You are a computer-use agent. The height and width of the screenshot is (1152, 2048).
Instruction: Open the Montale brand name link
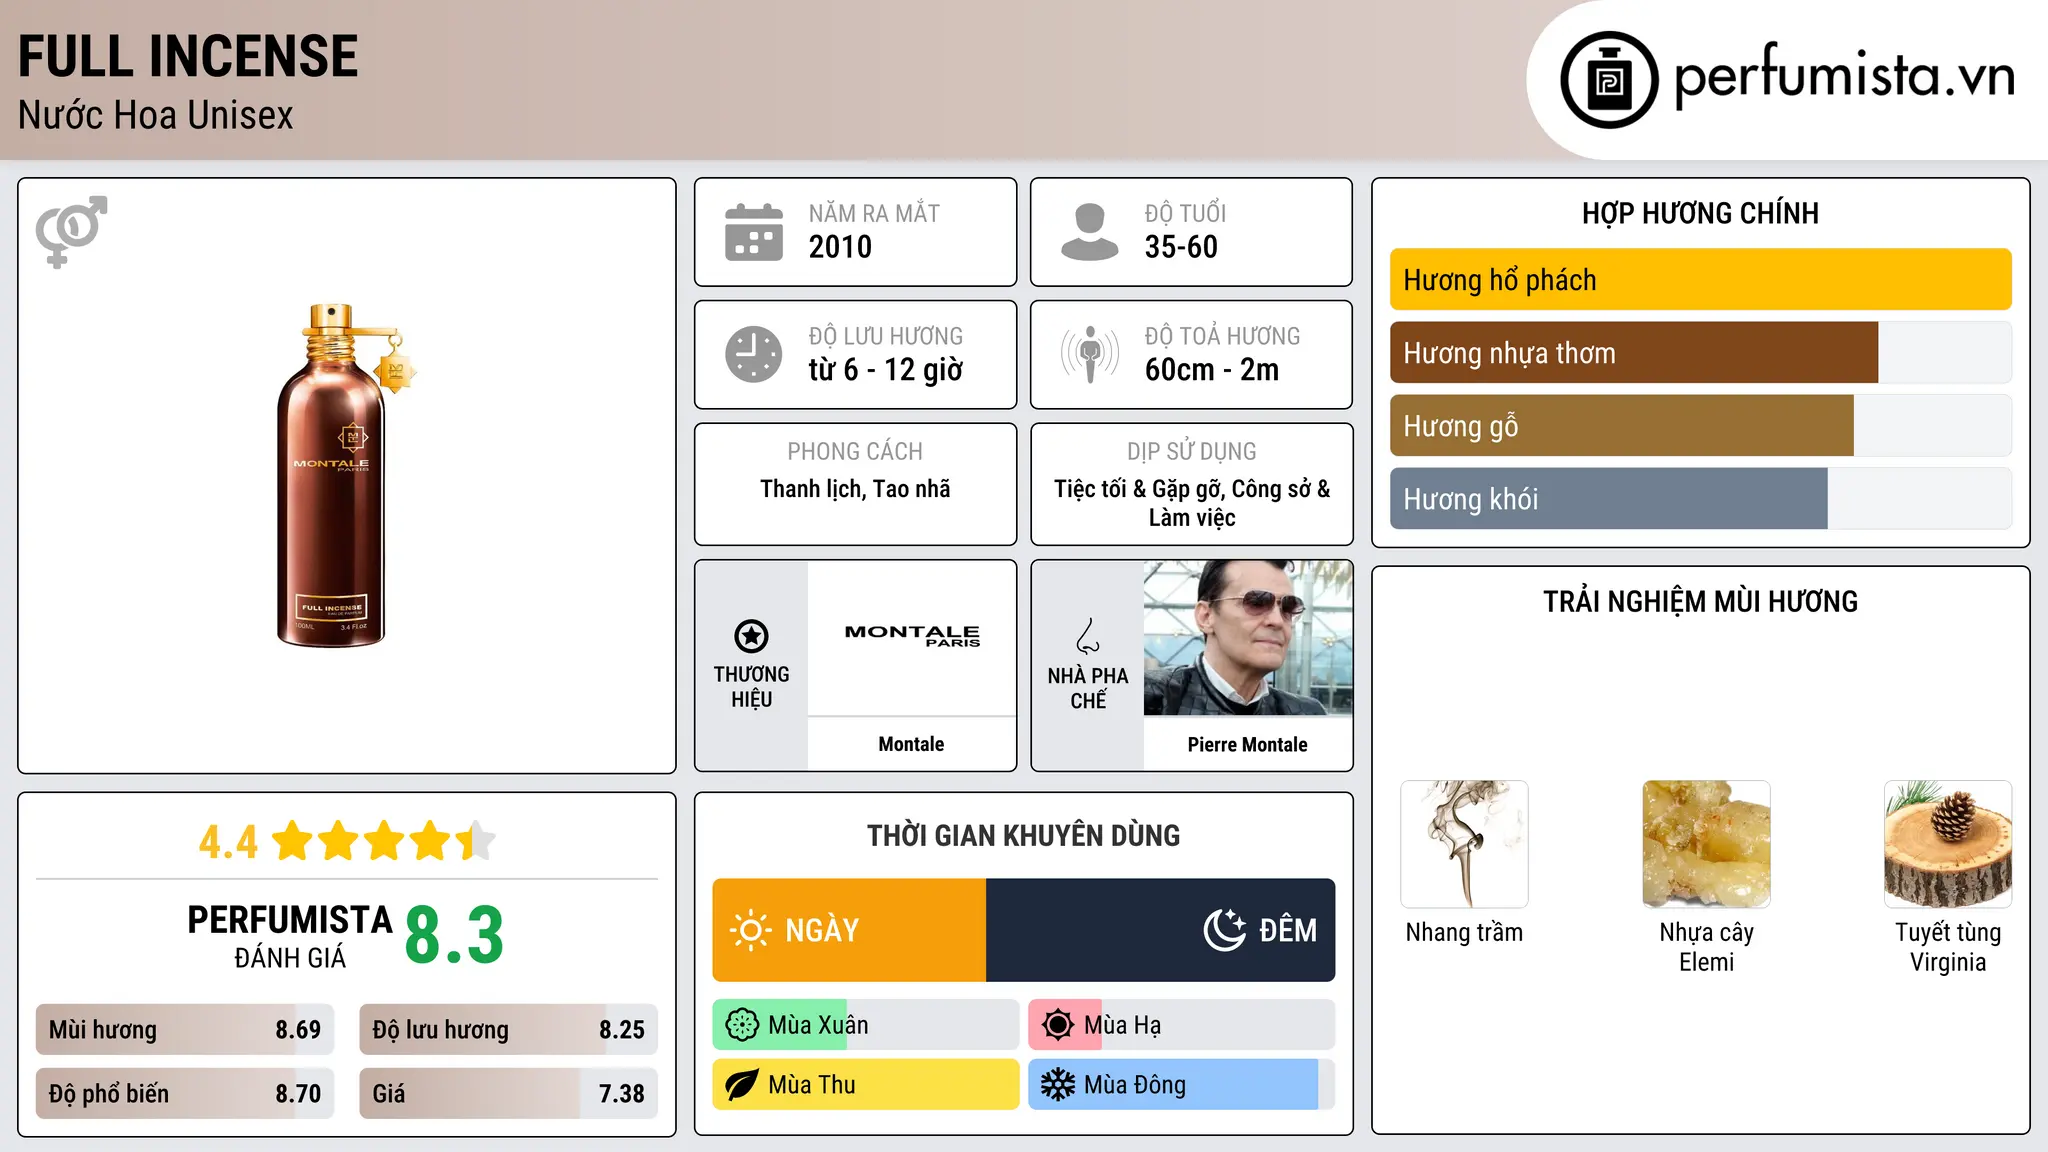(x=911, y=744)
